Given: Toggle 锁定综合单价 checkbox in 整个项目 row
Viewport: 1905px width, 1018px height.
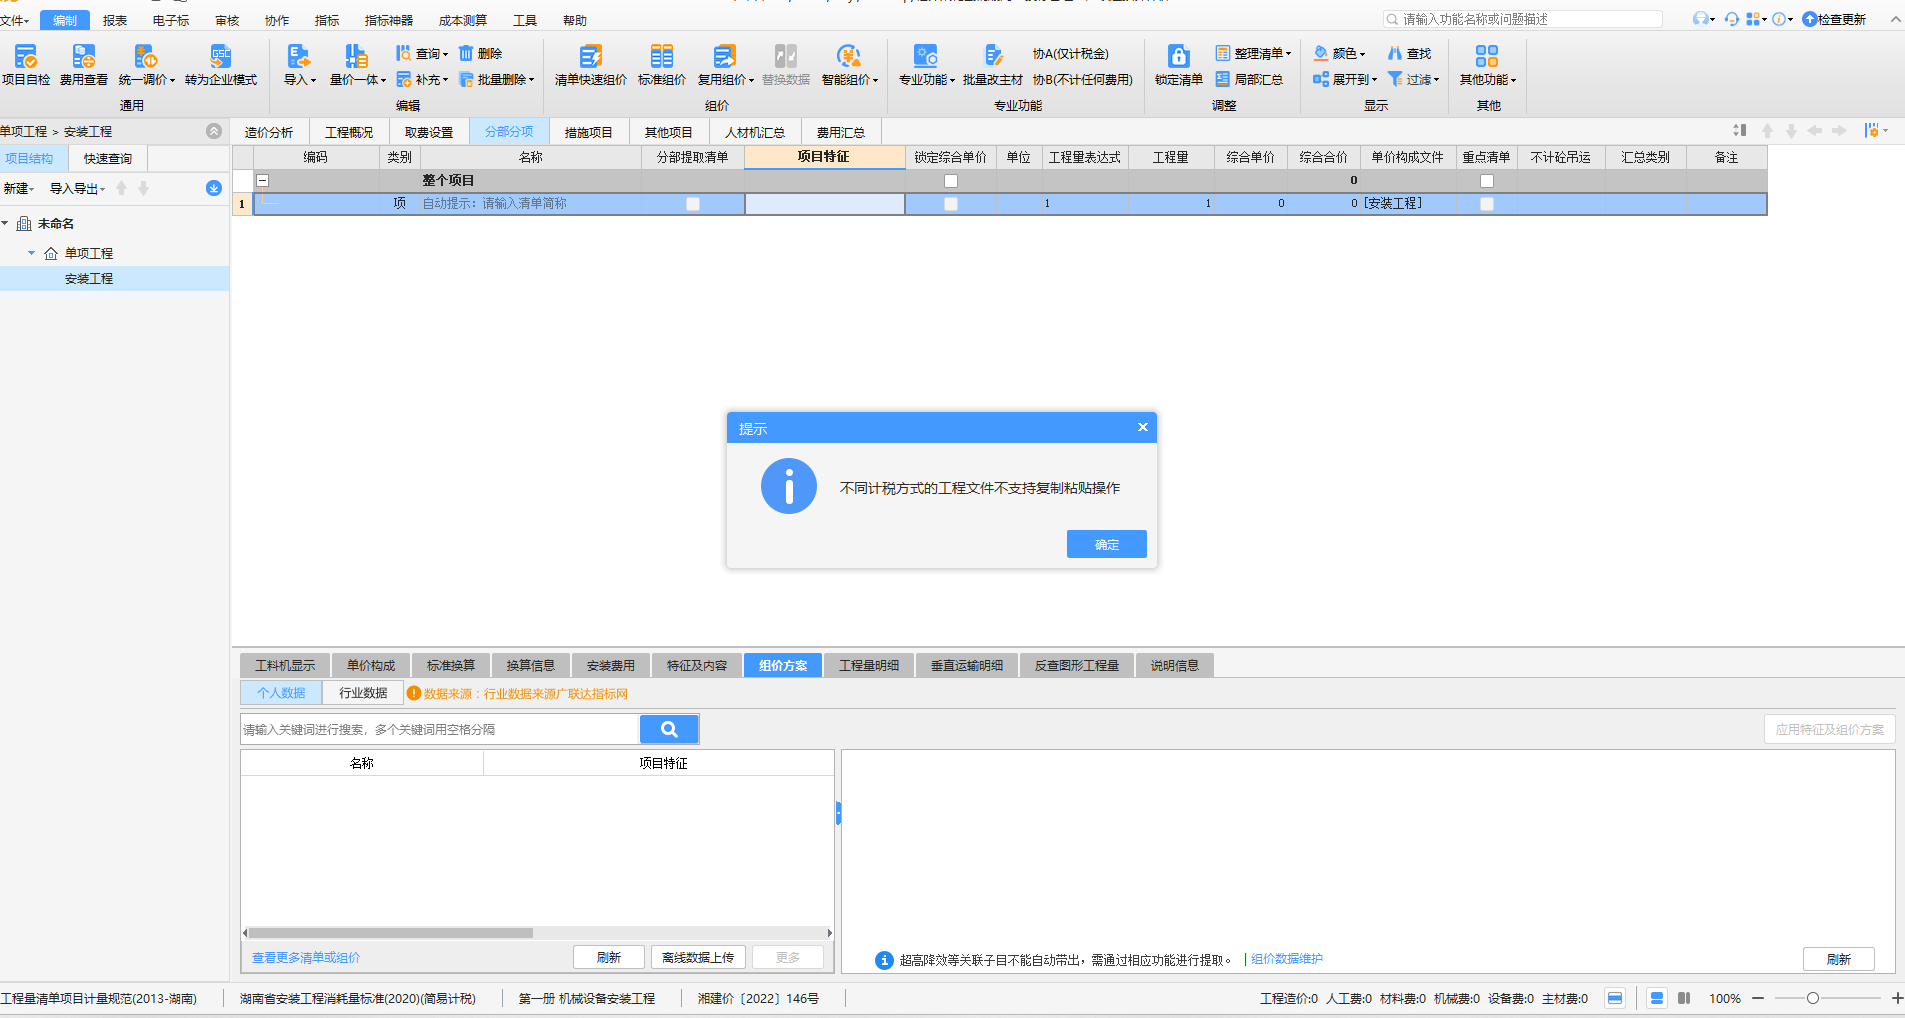Looking at the screenshot, I should [951, 181].
